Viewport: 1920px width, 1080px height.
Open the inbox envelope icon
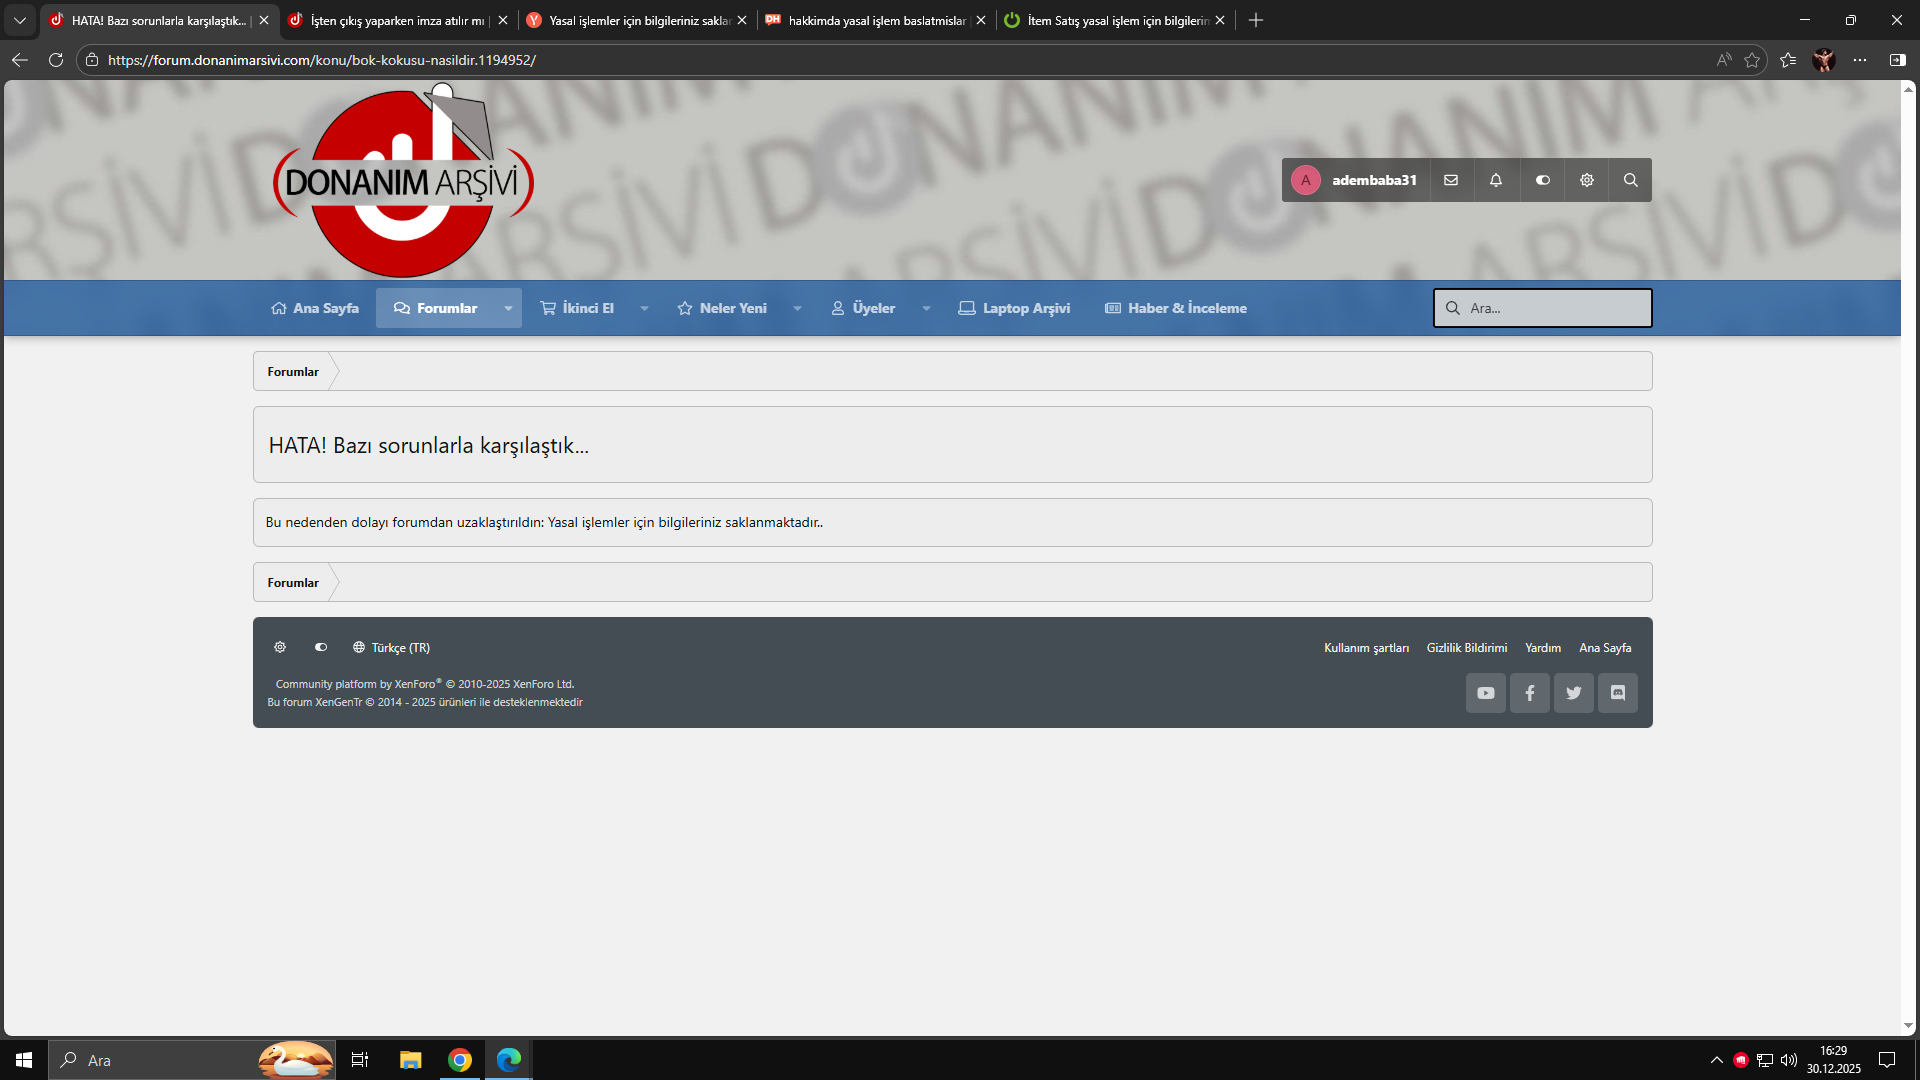[x=1451, y=180]
